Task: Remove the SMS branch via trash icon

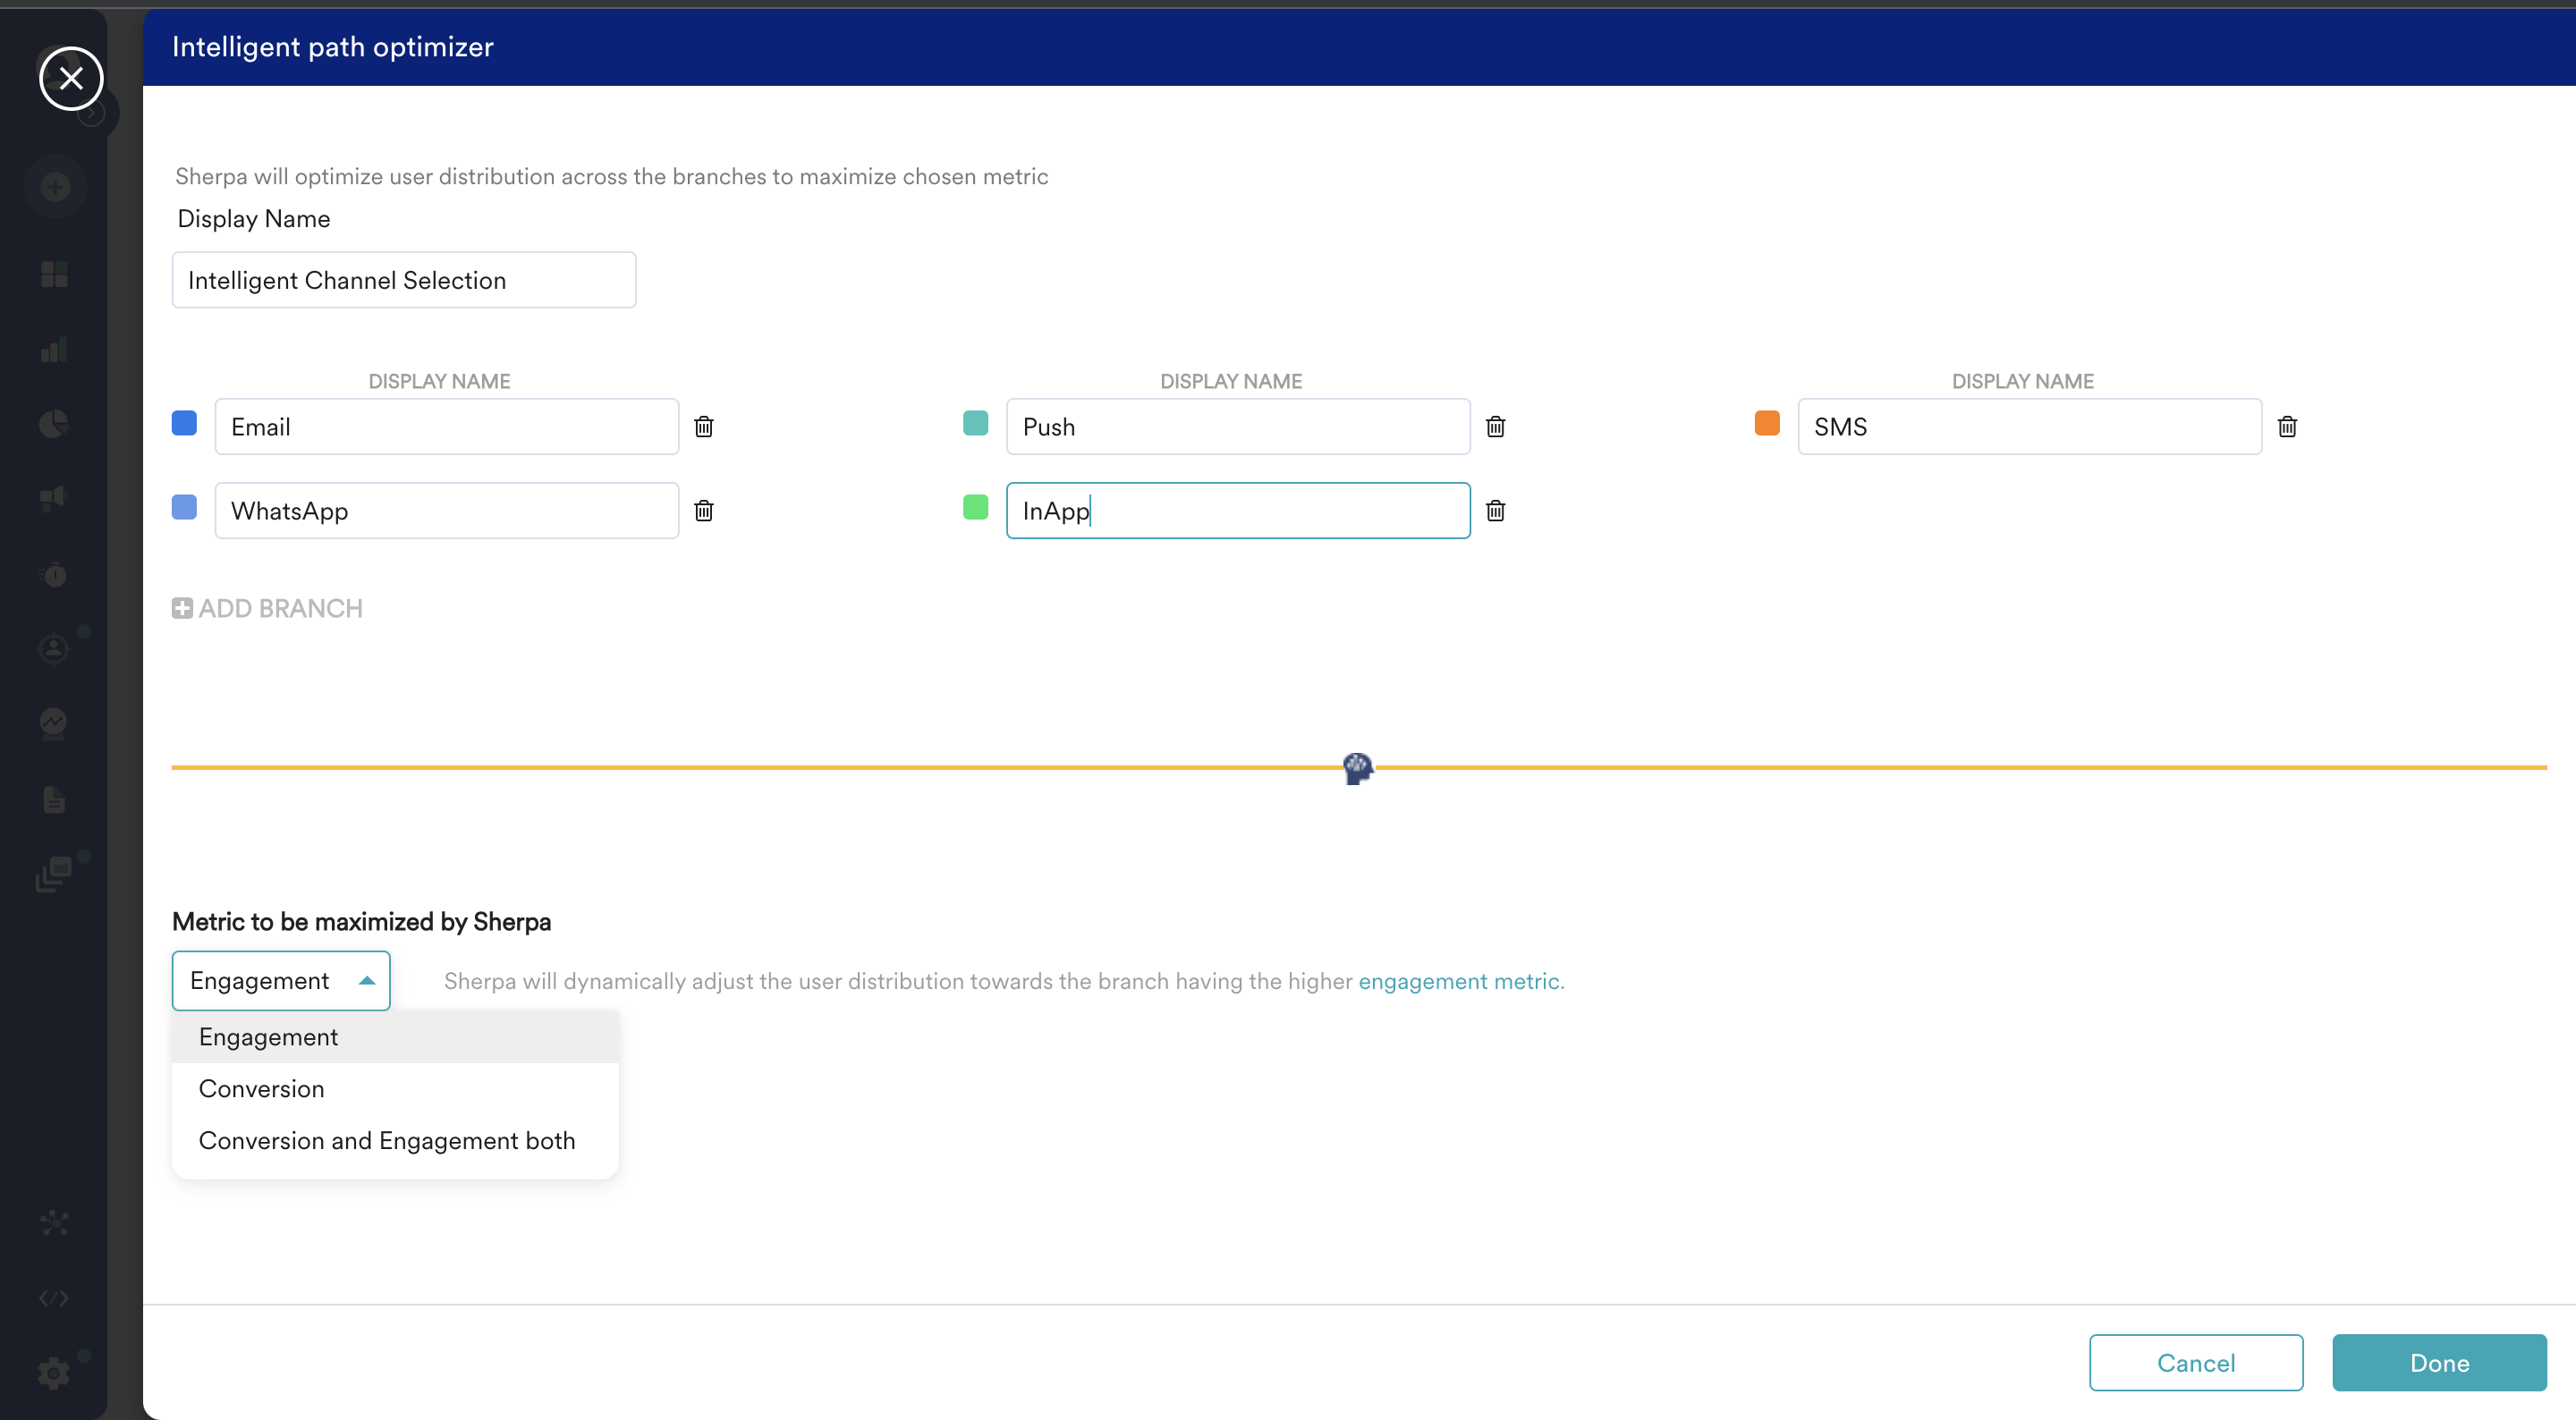Action: coord(2287,427)
